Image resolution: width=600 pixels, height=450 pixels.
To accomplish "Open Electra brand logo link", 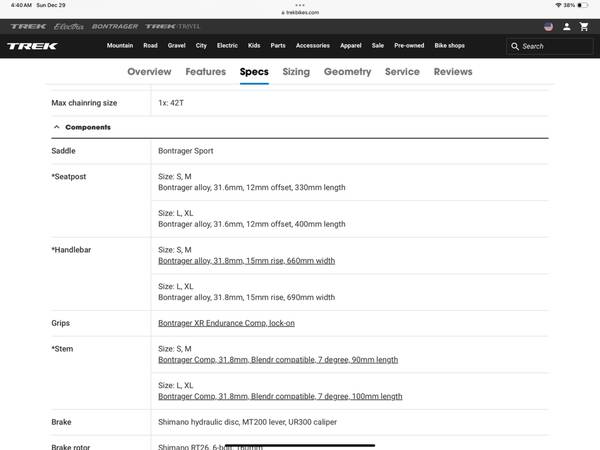I will tap(68, 26).
